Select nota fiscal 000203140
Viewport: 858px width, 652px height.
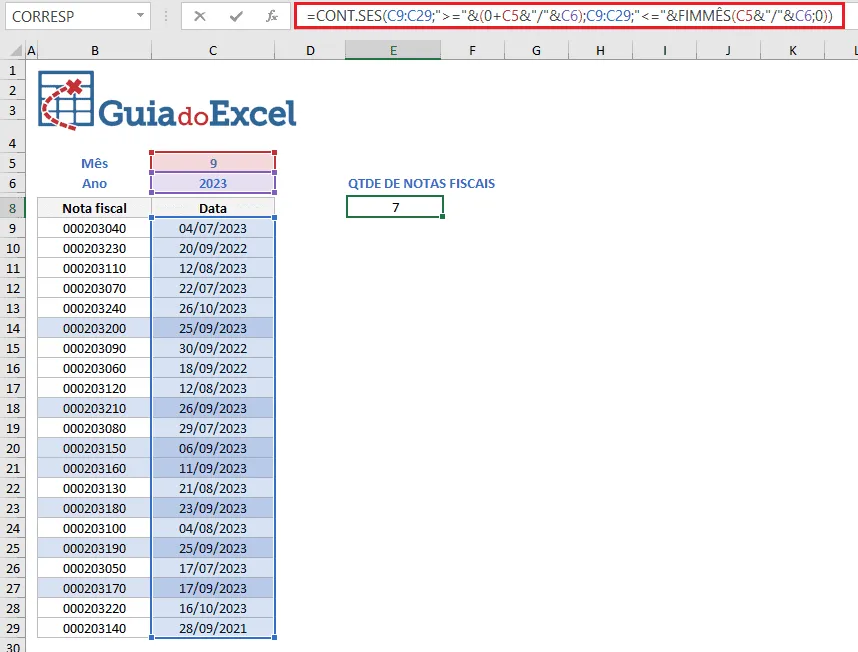coord(95,628)
